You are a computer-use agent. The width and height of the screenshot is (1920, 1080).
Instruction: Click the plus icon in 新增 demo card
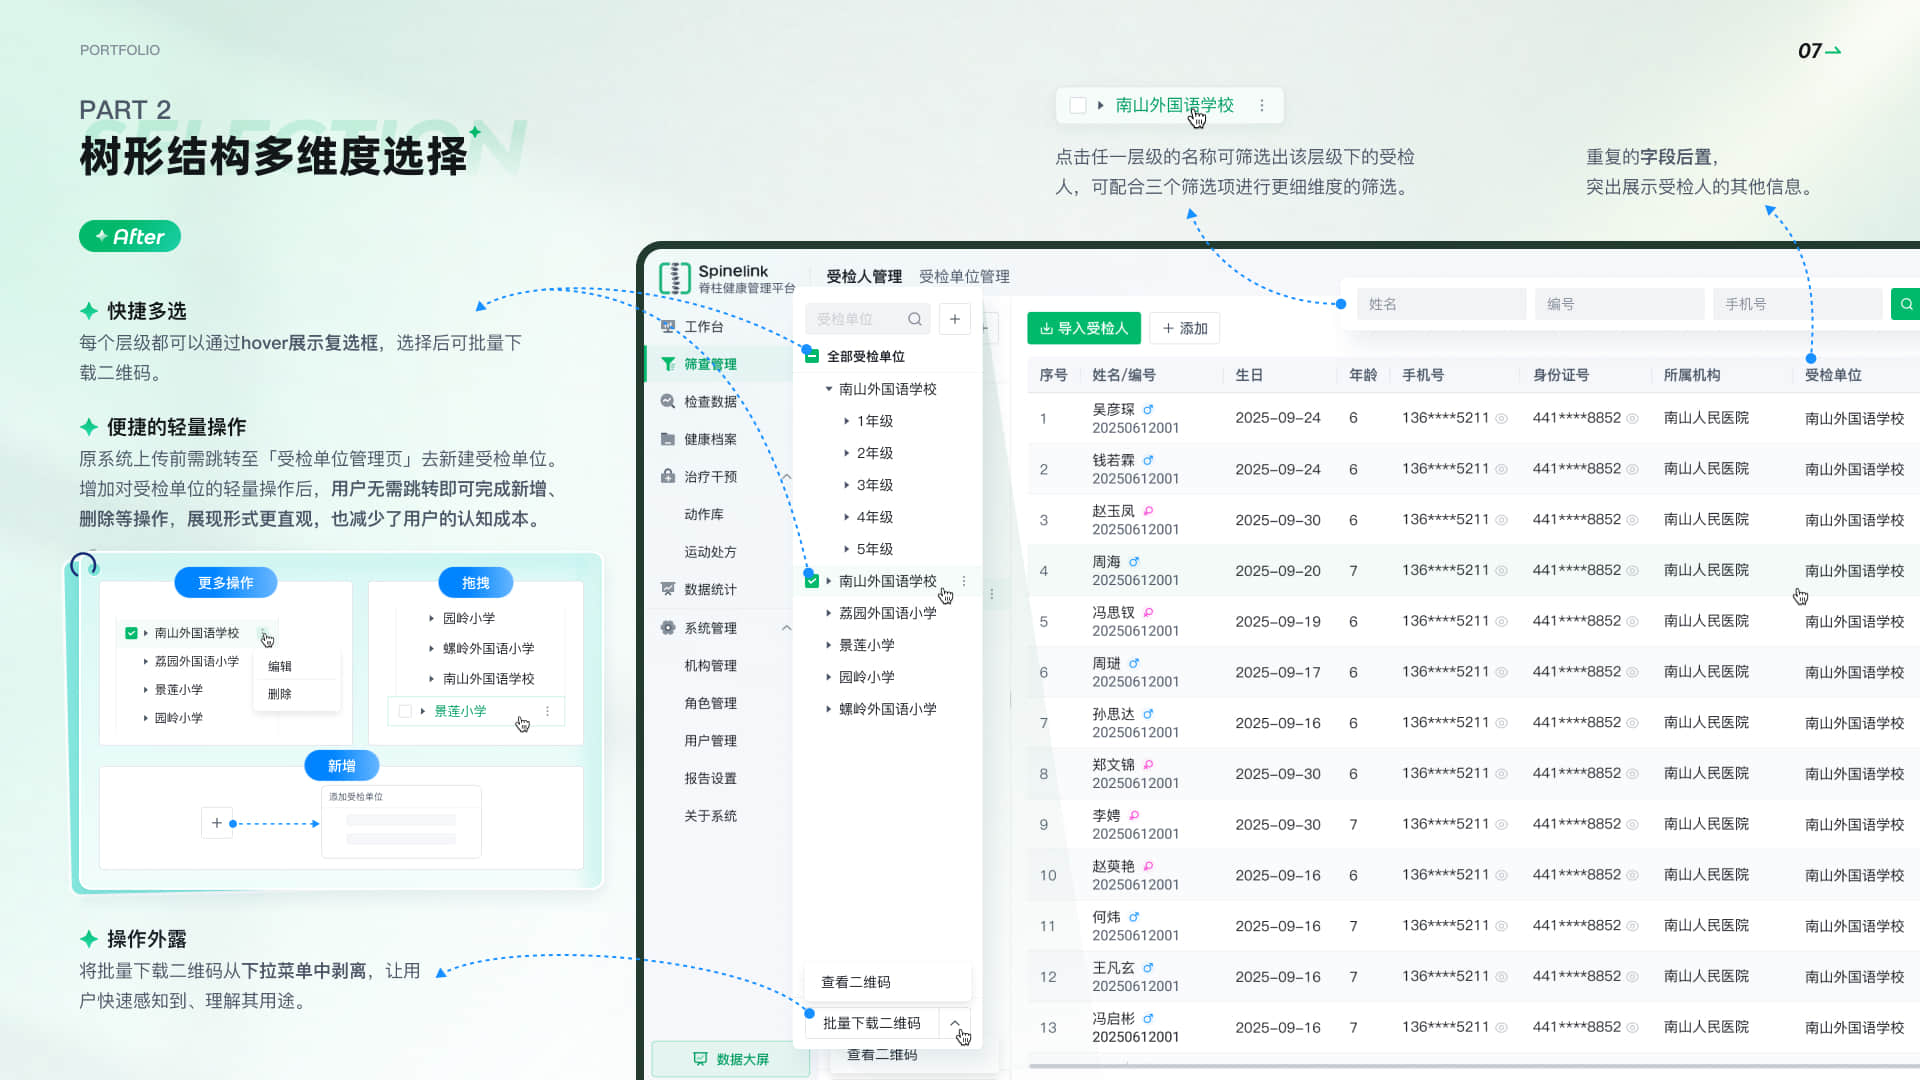click(217, 823)
